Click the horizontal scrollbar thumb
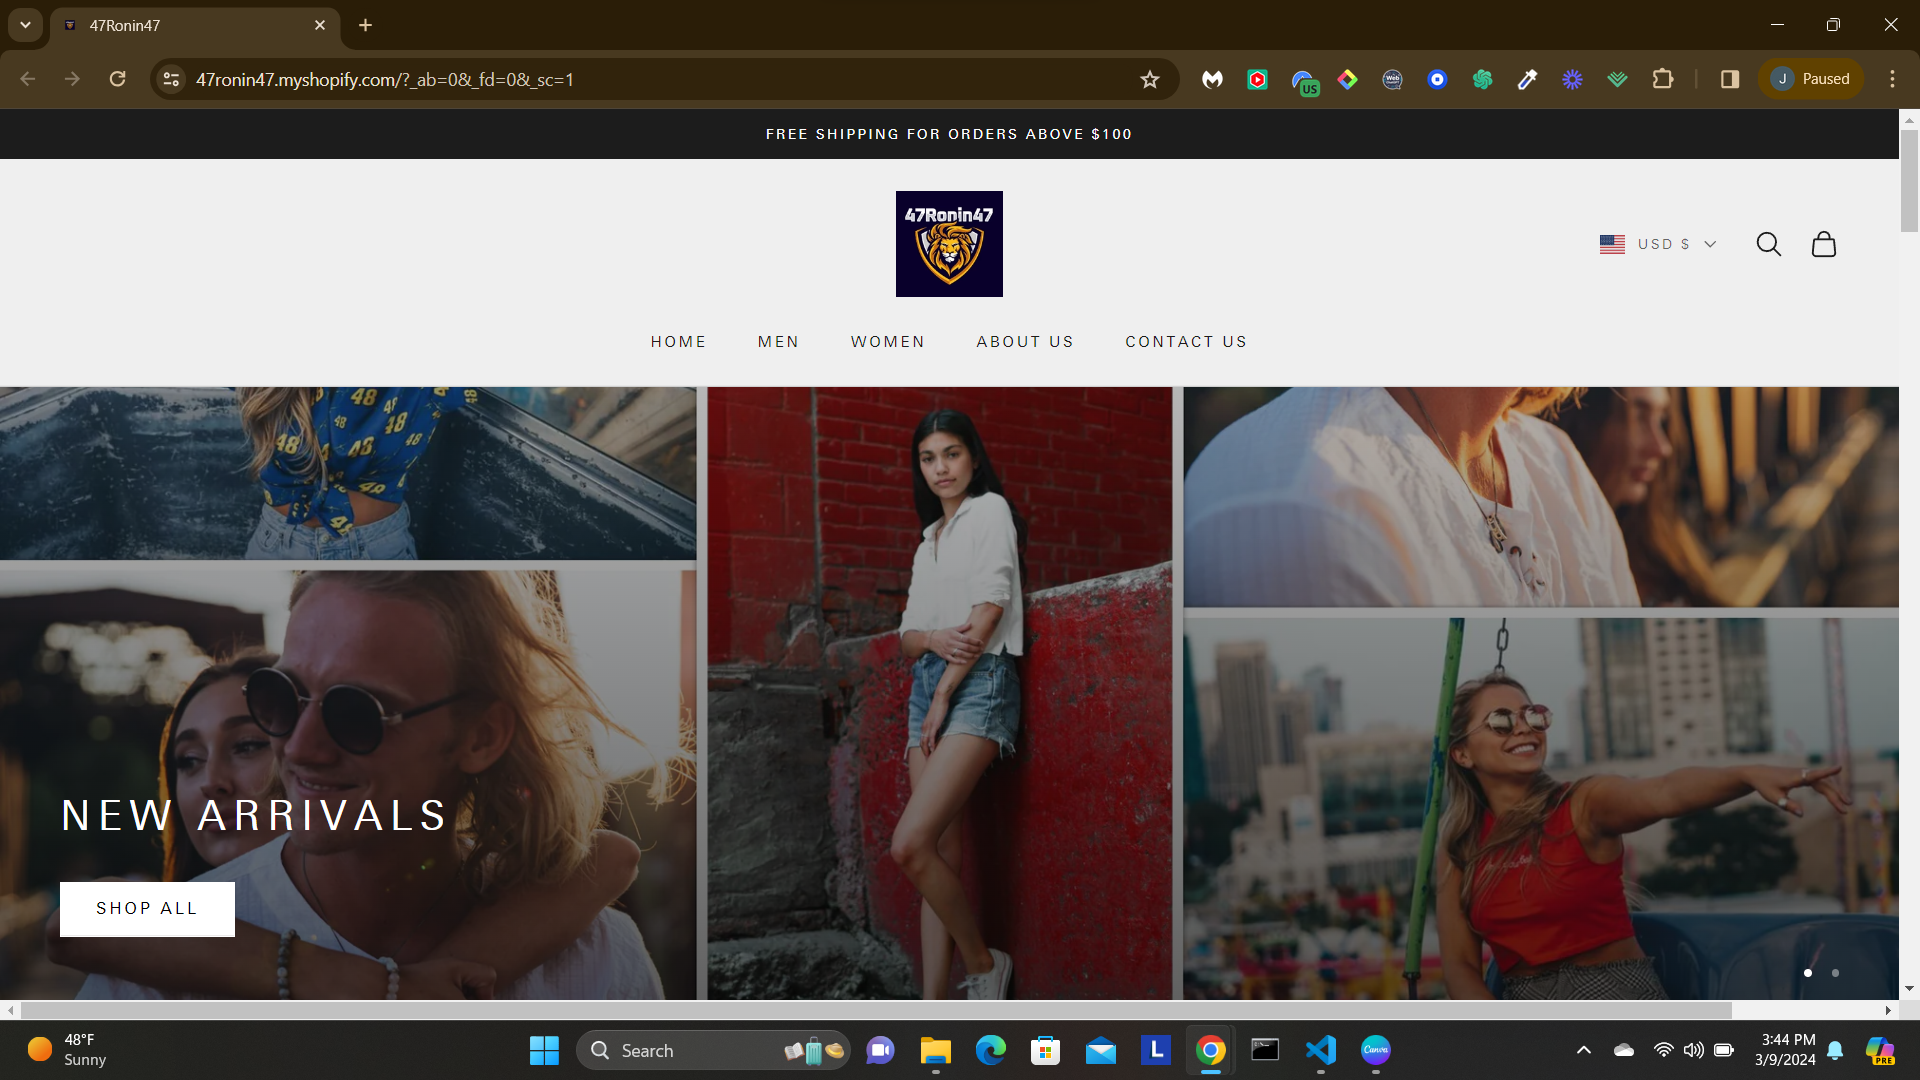The image size is (1920, 1080). pyautogui.click(x=875, y=1011)
